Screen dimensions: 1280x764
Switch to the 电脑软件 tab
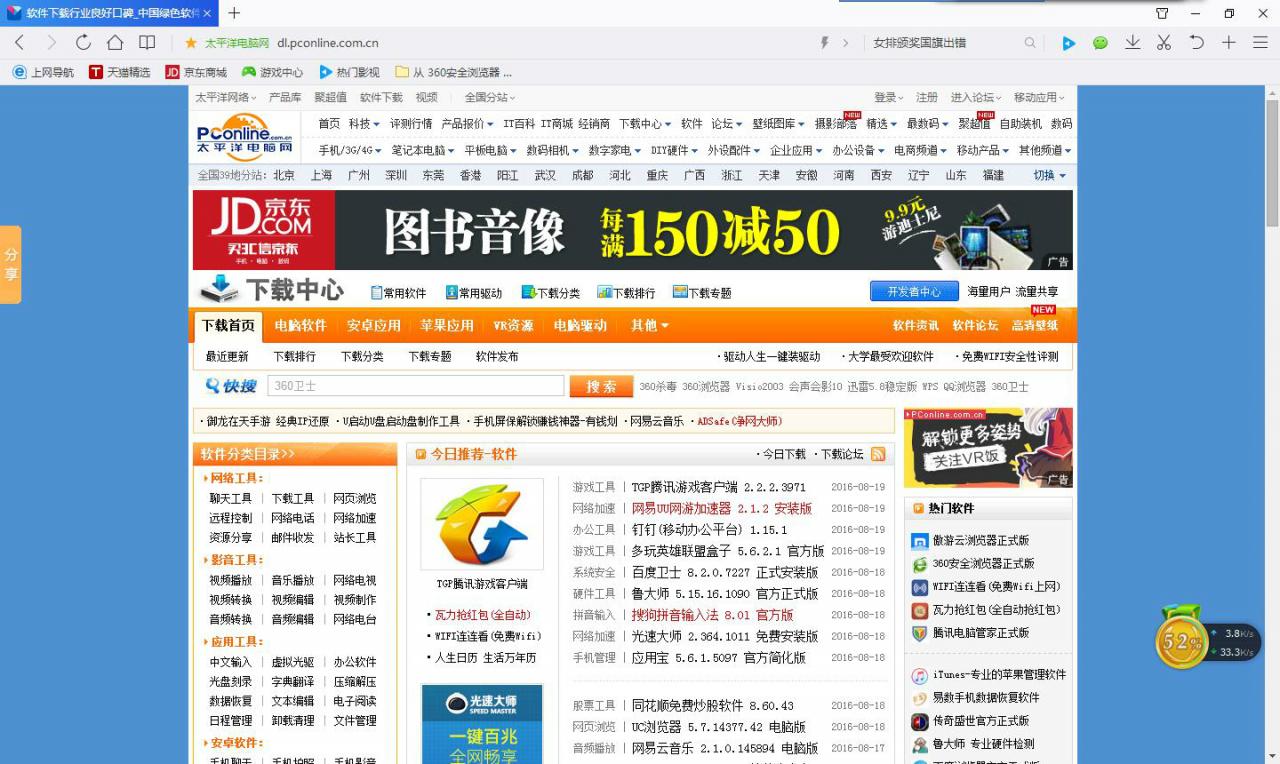click(x=300, y=326)
